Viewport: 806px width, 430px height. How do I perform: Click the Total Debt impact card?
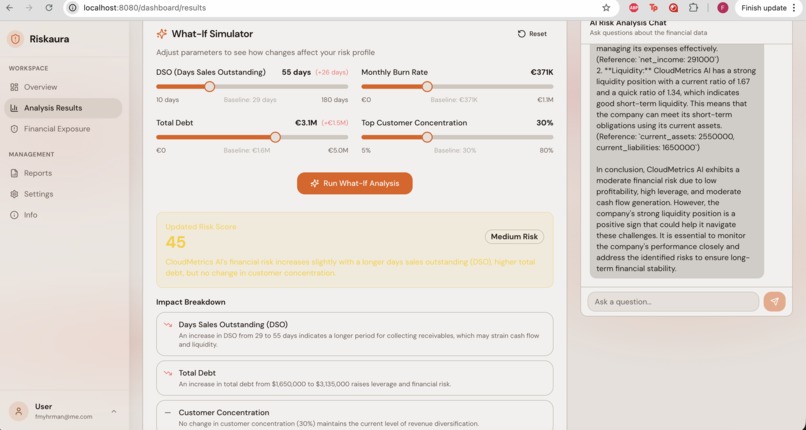[355, 378]
